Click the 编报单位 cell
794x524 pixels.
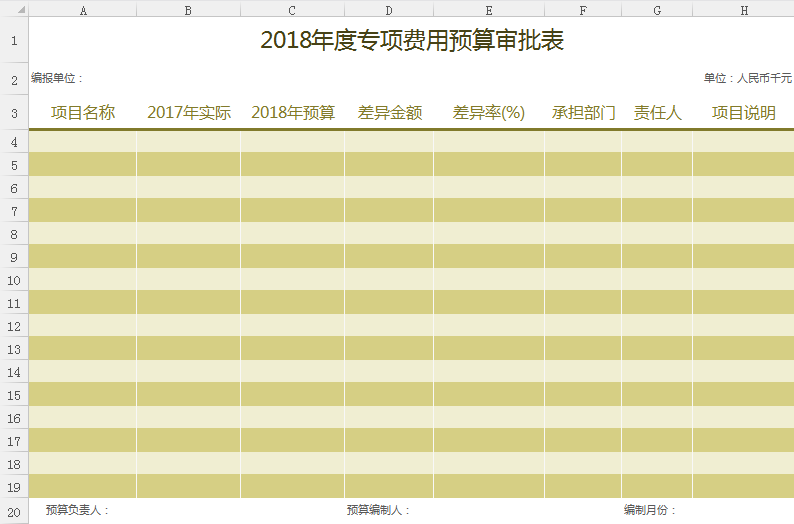click(x=58, y=78)
